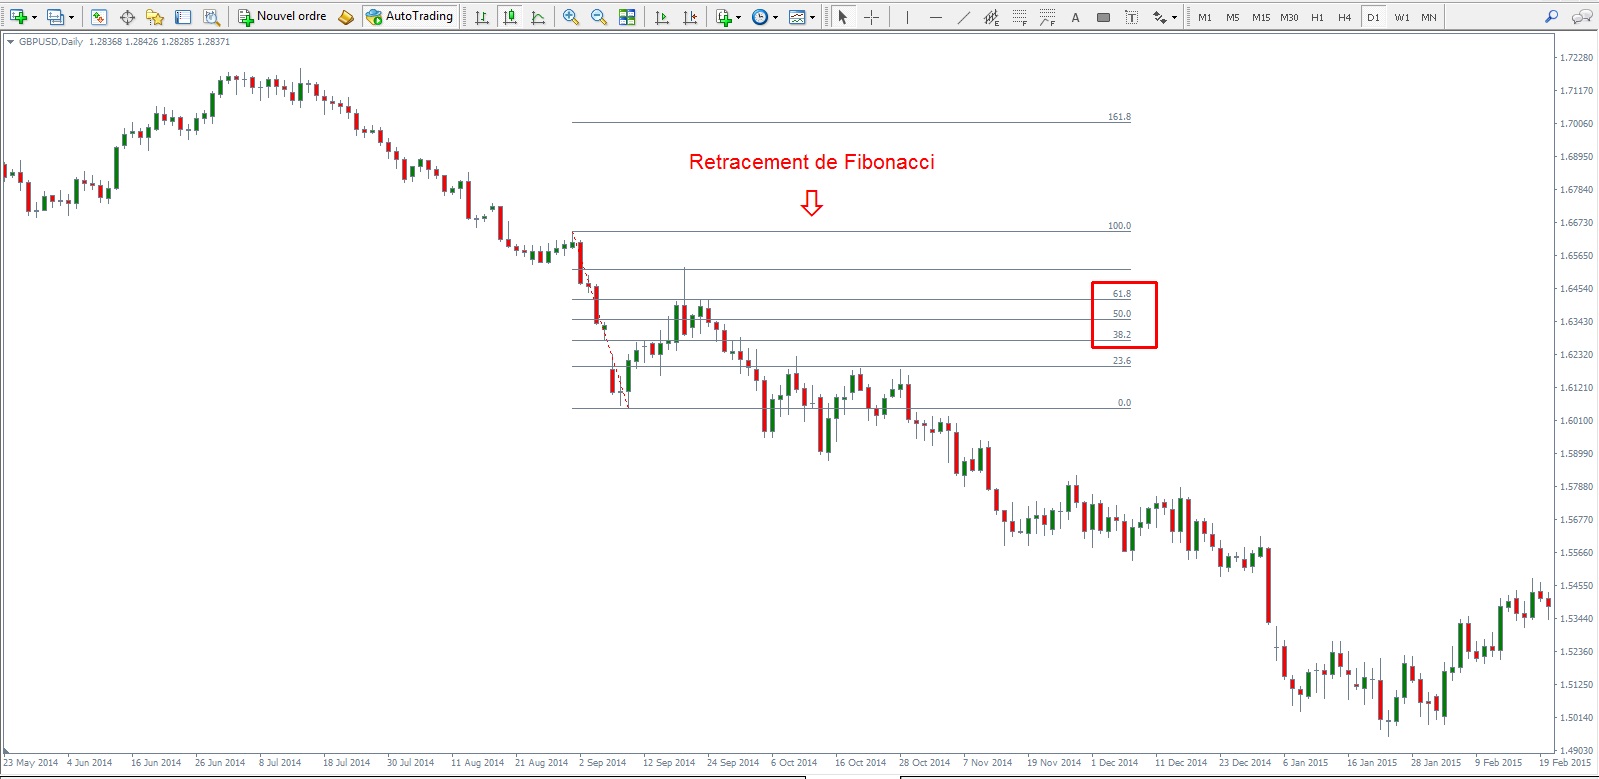Switch to the M5 timeframe
Image resolution: width=1599 pixels, height=779 pixels.
[x=1233, y=17]
